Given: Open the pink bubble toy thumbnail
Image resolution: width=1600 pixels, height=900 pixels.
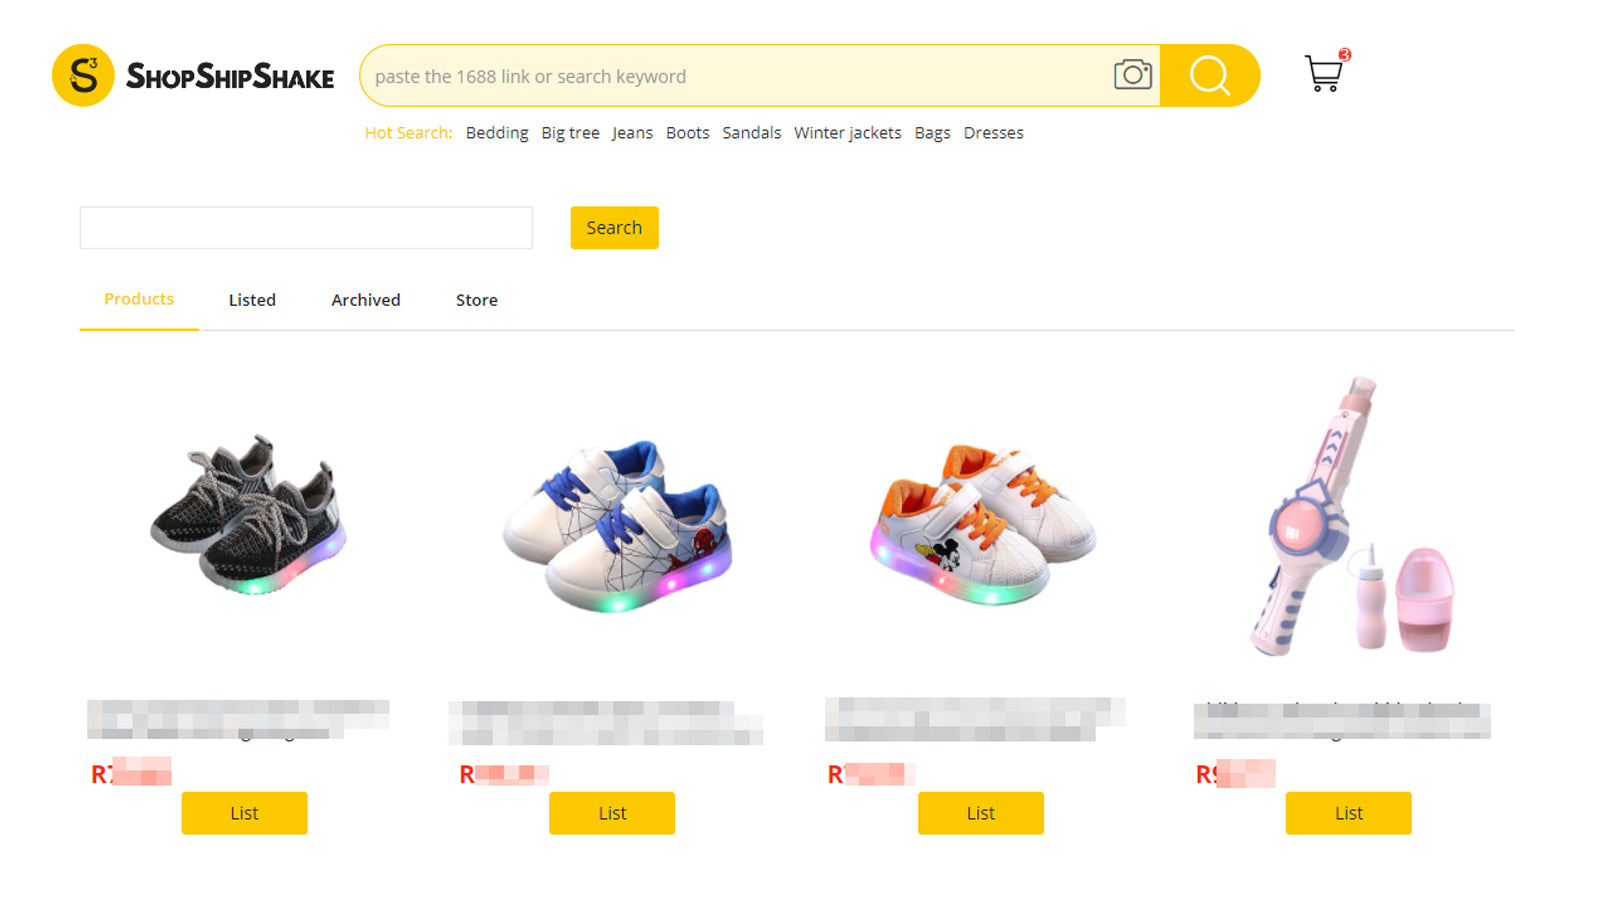Looking at the screenshot, I should (1350, 516).
